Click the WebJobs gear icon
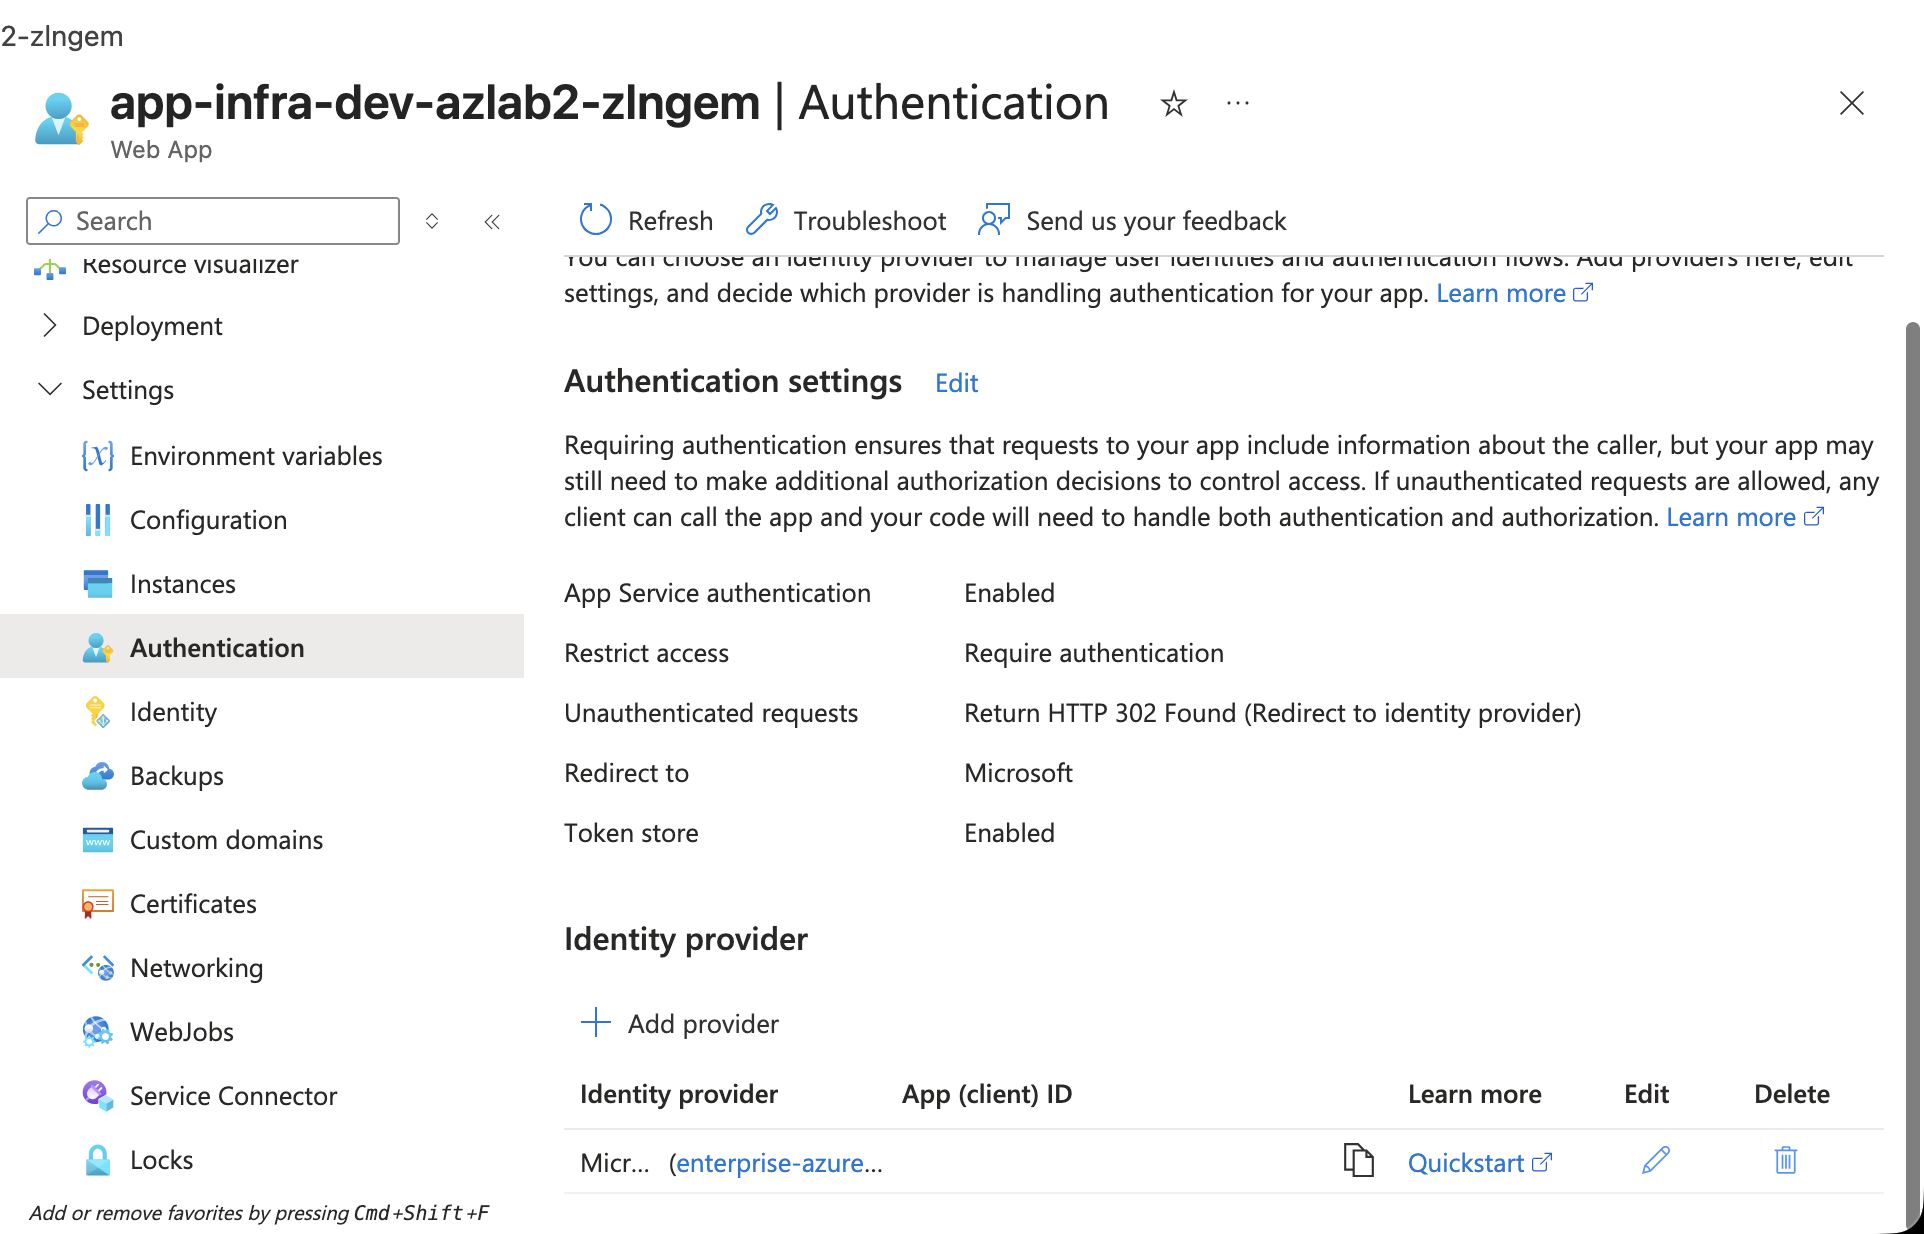 coord(97,1032)
